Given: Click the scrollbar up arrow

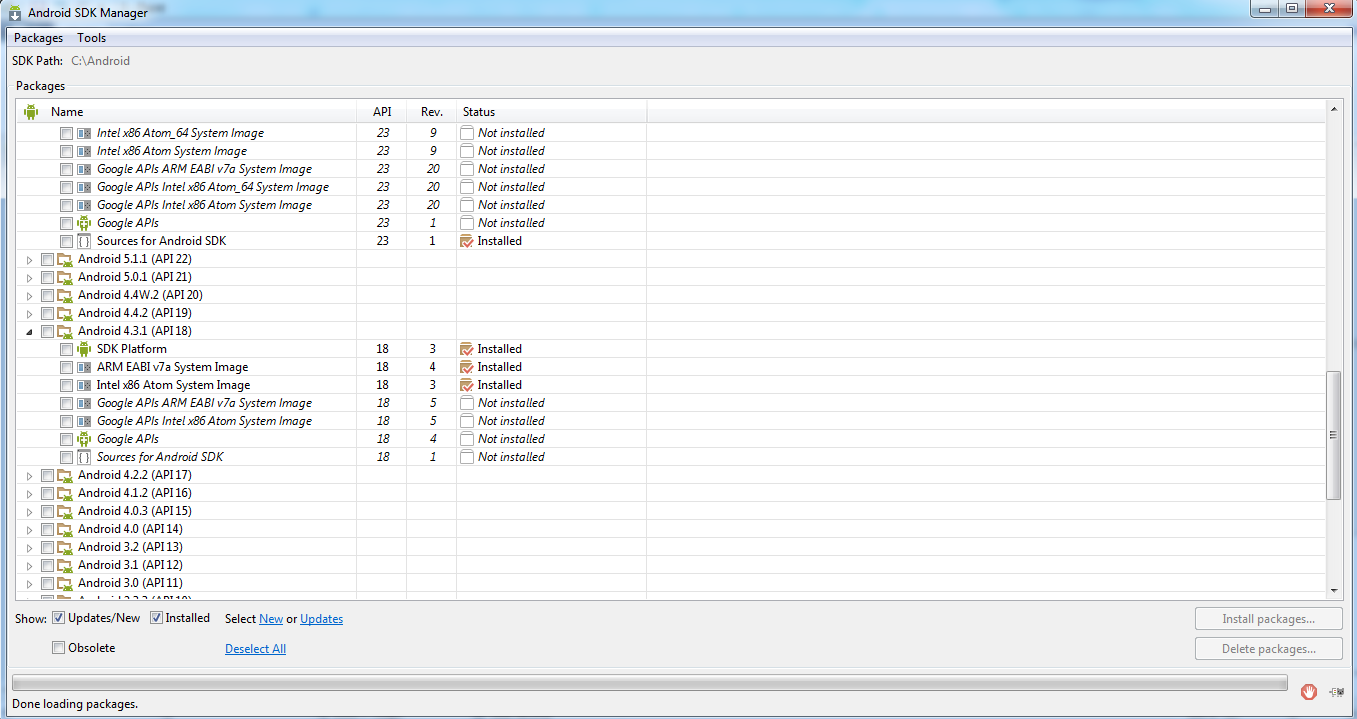Looking at the screenshot, I should point(1333,108).
